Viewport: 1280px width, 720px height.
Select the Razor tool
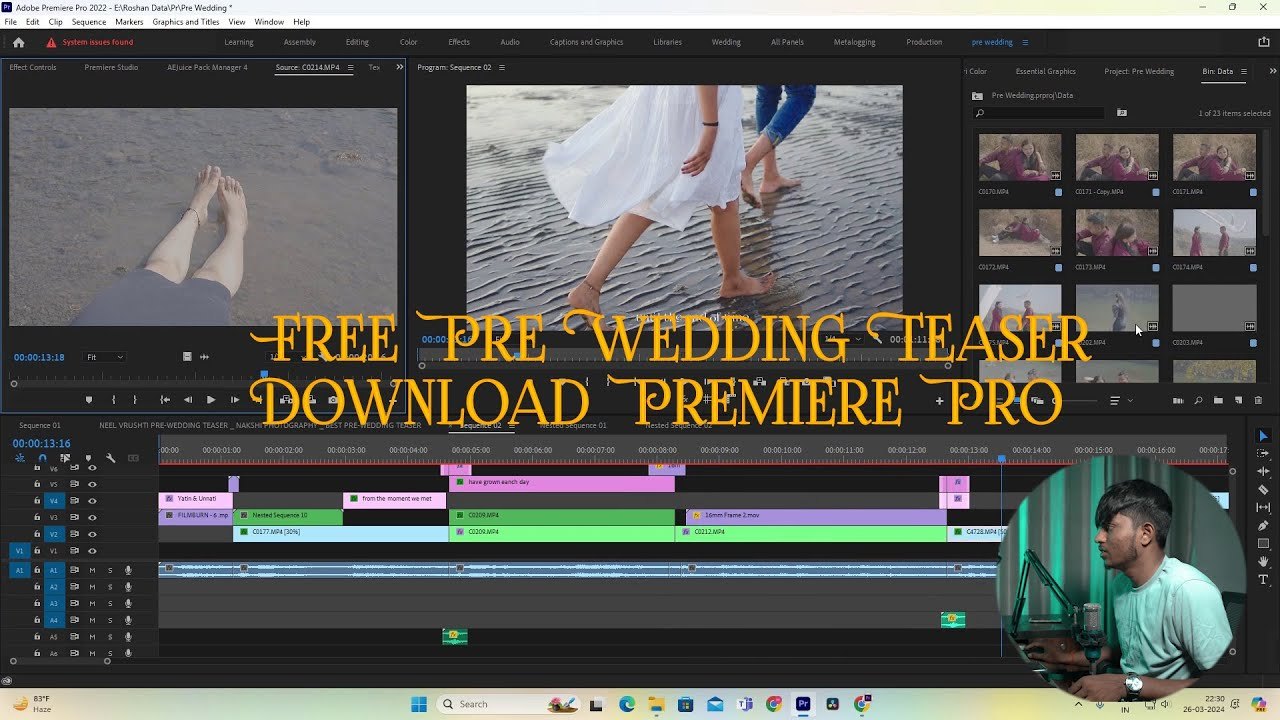[x=1263, y=490]
